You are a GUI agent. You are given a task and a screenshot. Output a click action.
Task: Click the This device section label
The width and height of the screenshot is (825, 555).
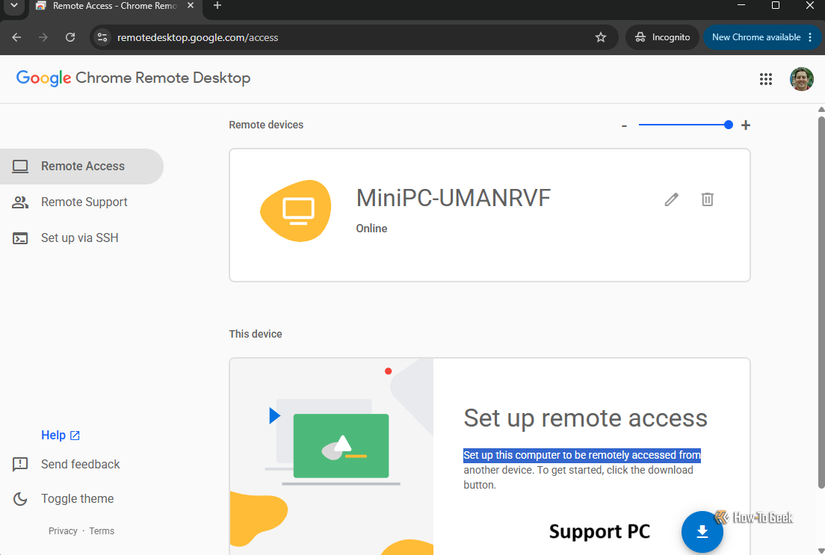[255, 334]
